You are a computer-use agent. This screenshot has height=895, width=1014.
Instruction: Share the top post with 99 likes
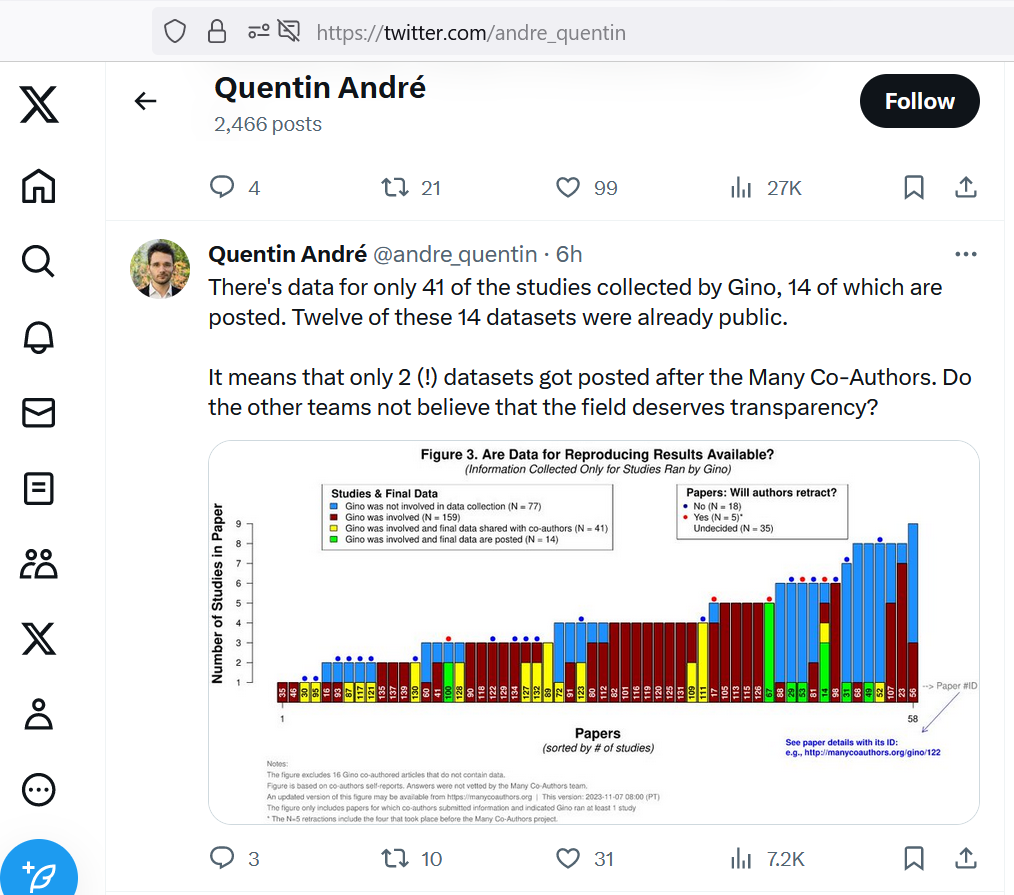coord(965,188)
